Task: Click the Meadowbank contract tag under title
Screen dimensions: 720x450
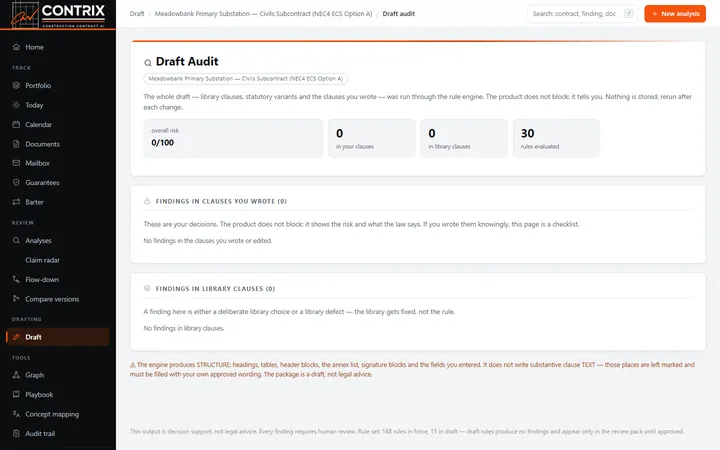Action: (246, 79)
